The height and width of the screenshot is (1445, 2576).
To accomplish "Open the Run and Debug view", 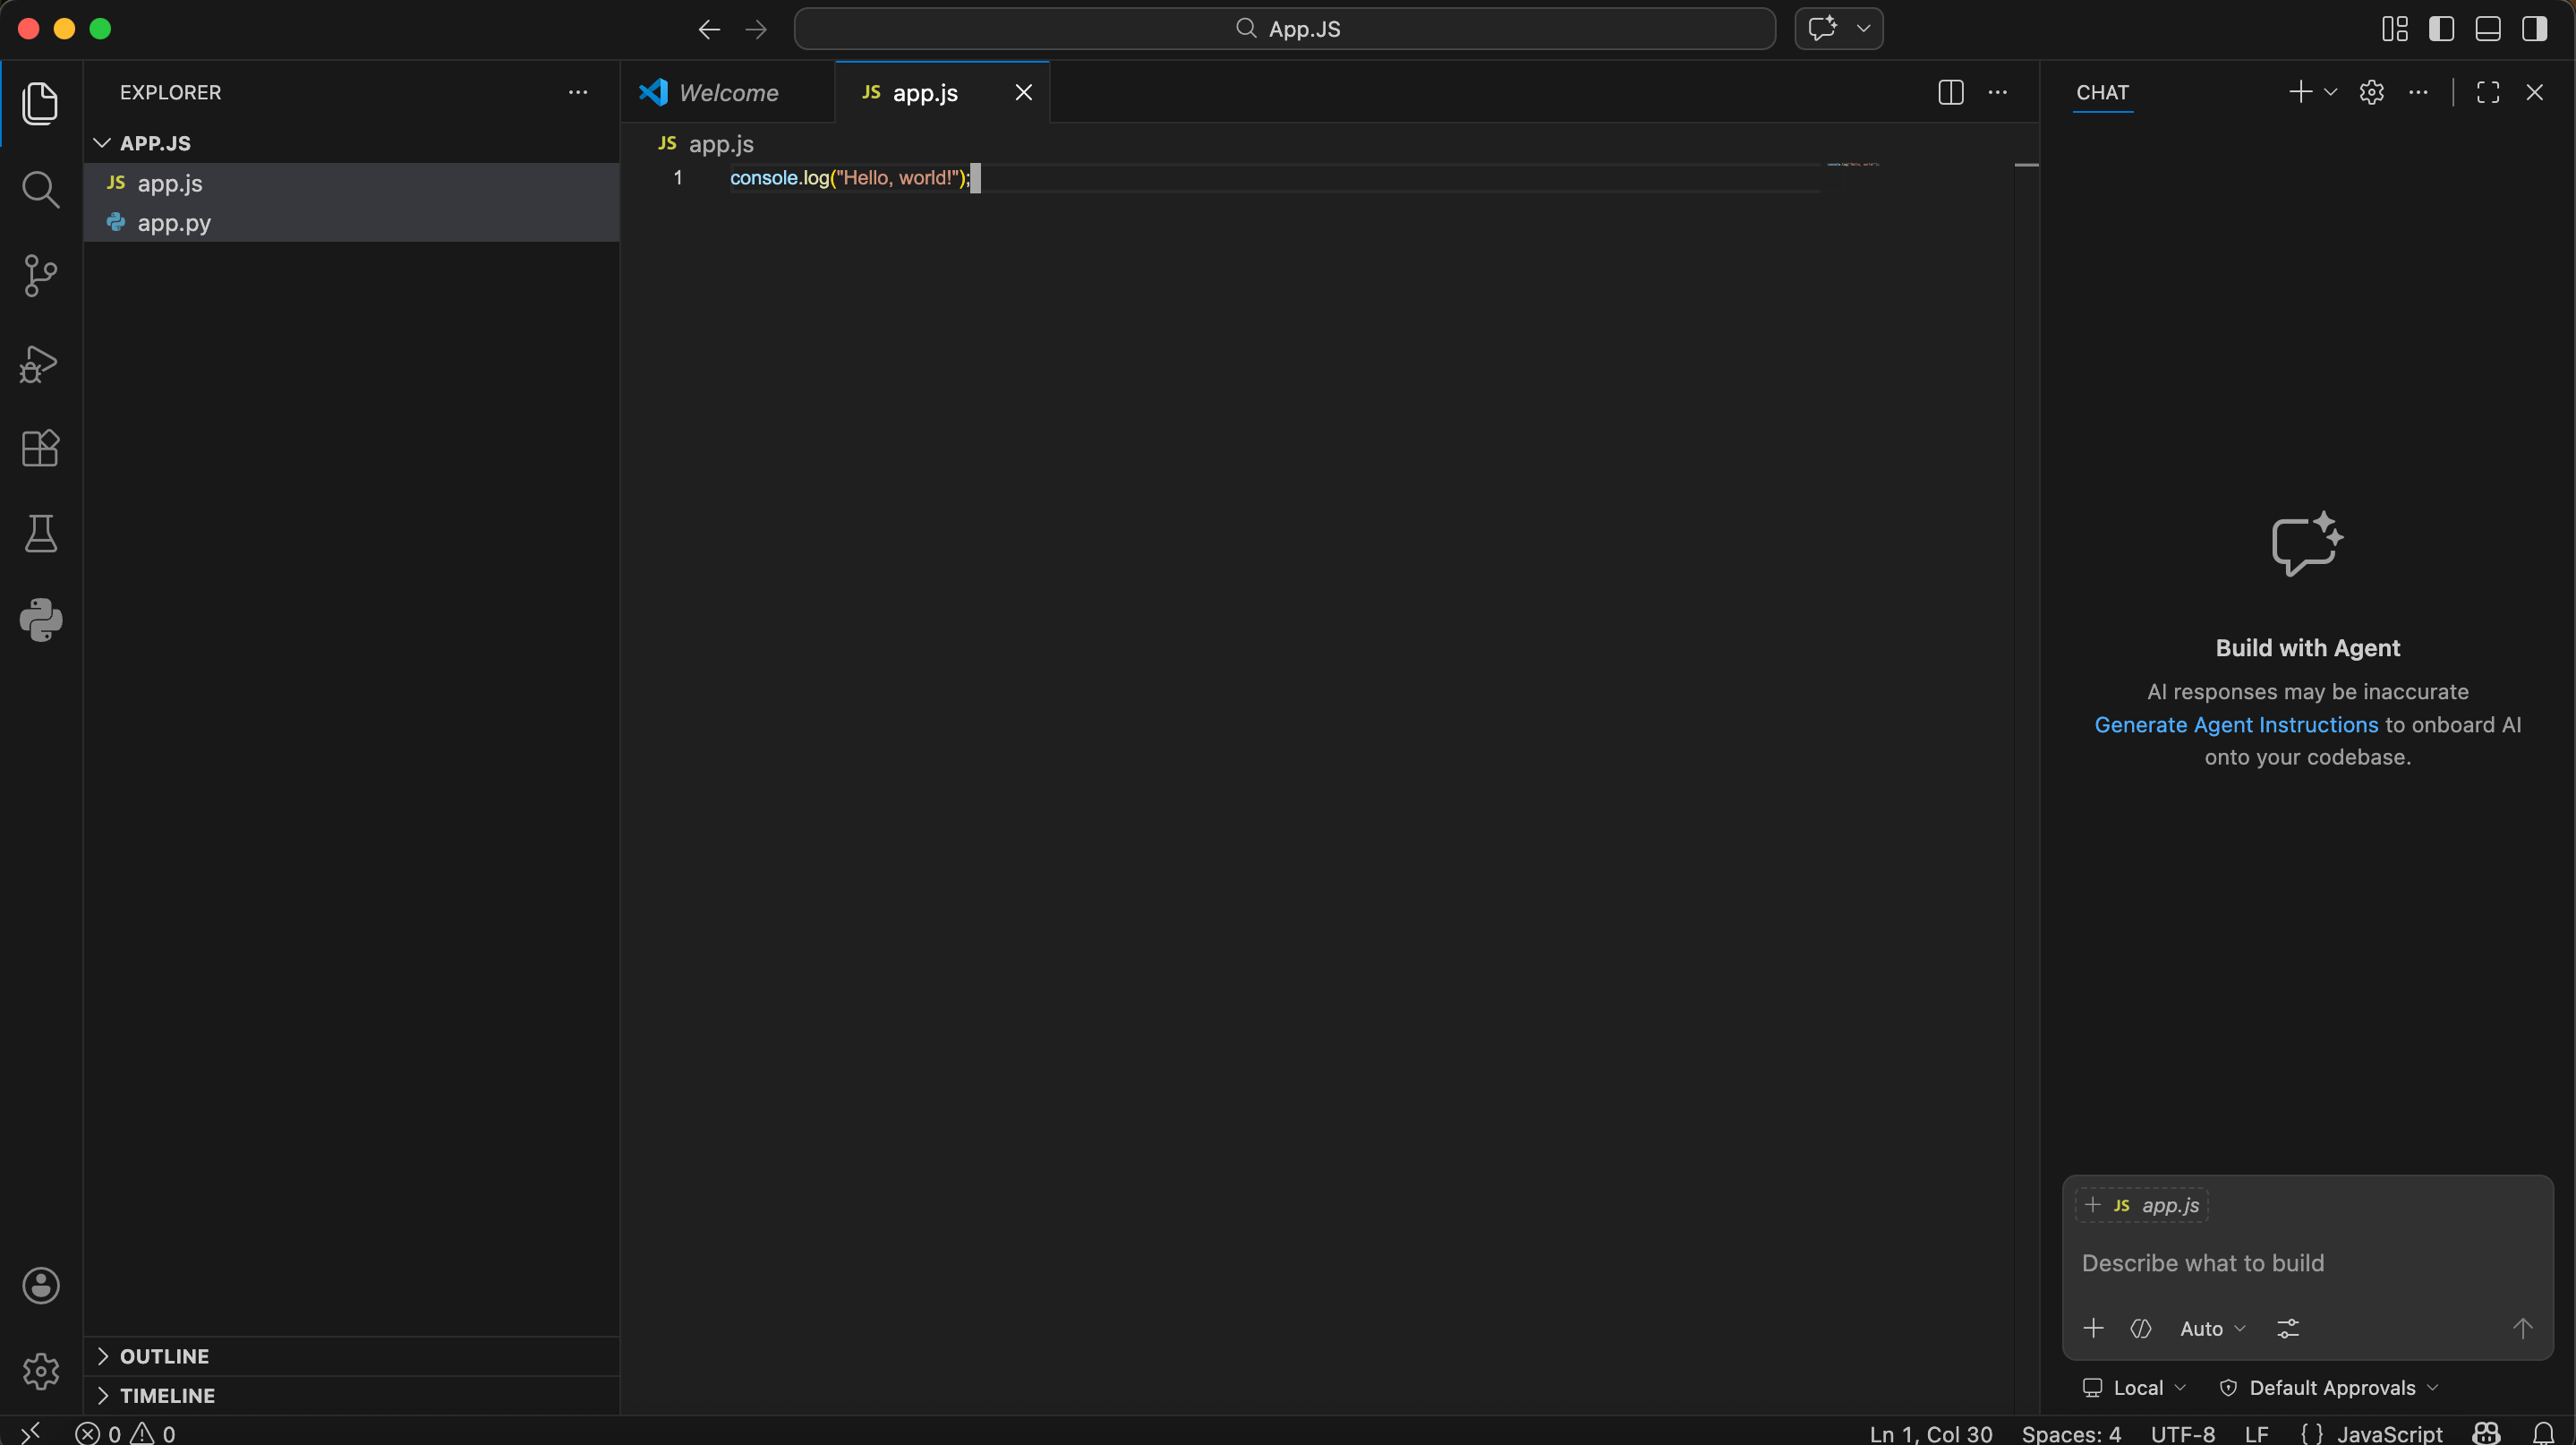I will pyautogui.click(x=40, y=363).
